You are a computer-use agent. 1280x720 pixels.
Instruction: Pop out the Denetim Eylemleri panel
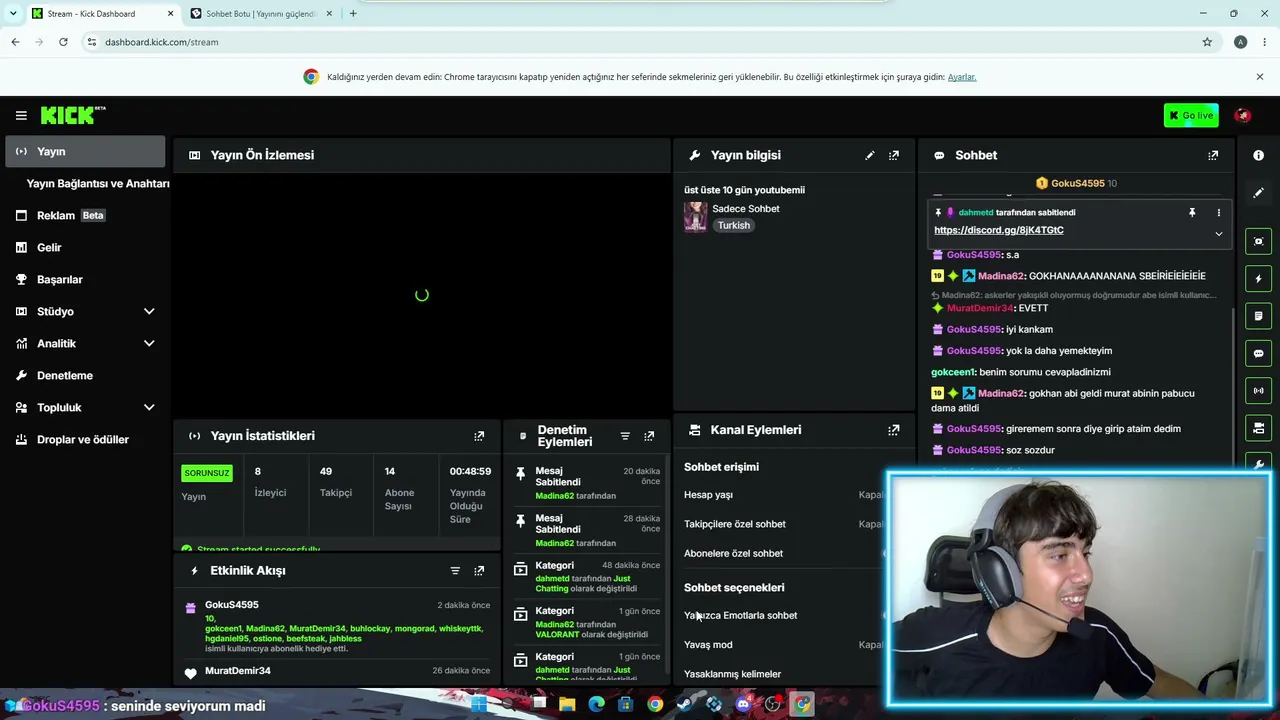[649, 436]
